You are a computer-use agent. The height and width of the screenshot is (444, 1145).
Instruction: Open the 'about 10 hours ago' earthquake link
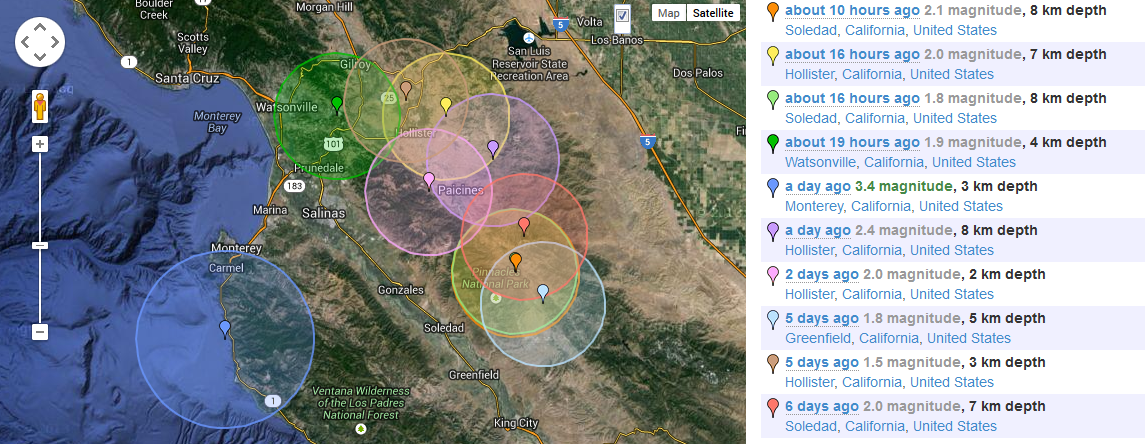pos(852,10)
